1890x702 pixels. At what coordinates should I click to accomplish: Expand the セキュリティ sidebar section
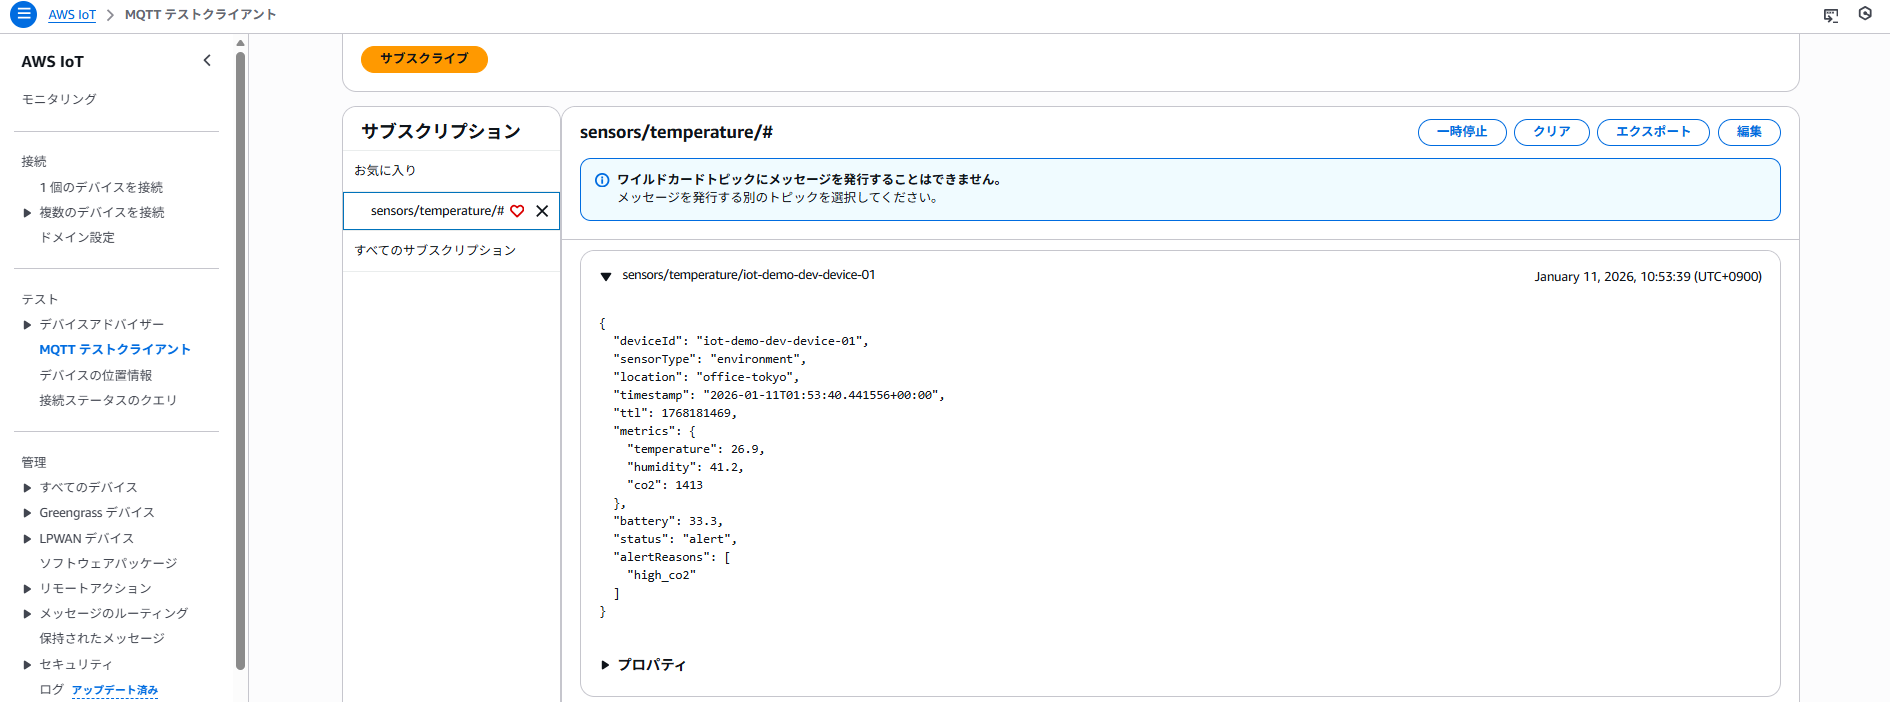click(x=27, y=665)
